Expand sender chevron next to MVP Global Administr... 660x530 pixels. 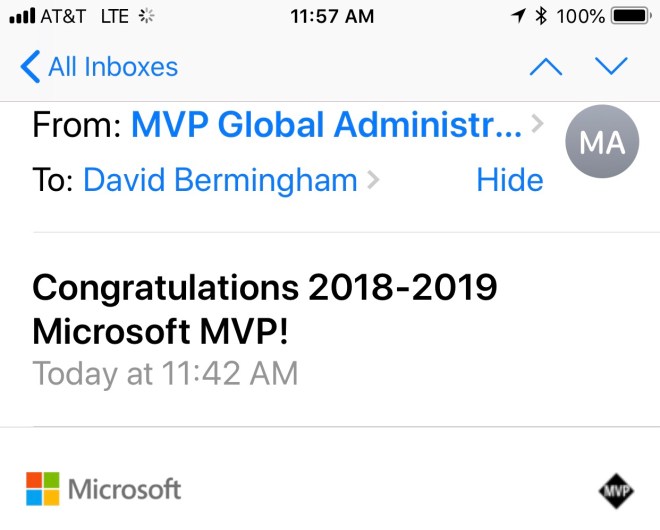[x=538, y=125]
